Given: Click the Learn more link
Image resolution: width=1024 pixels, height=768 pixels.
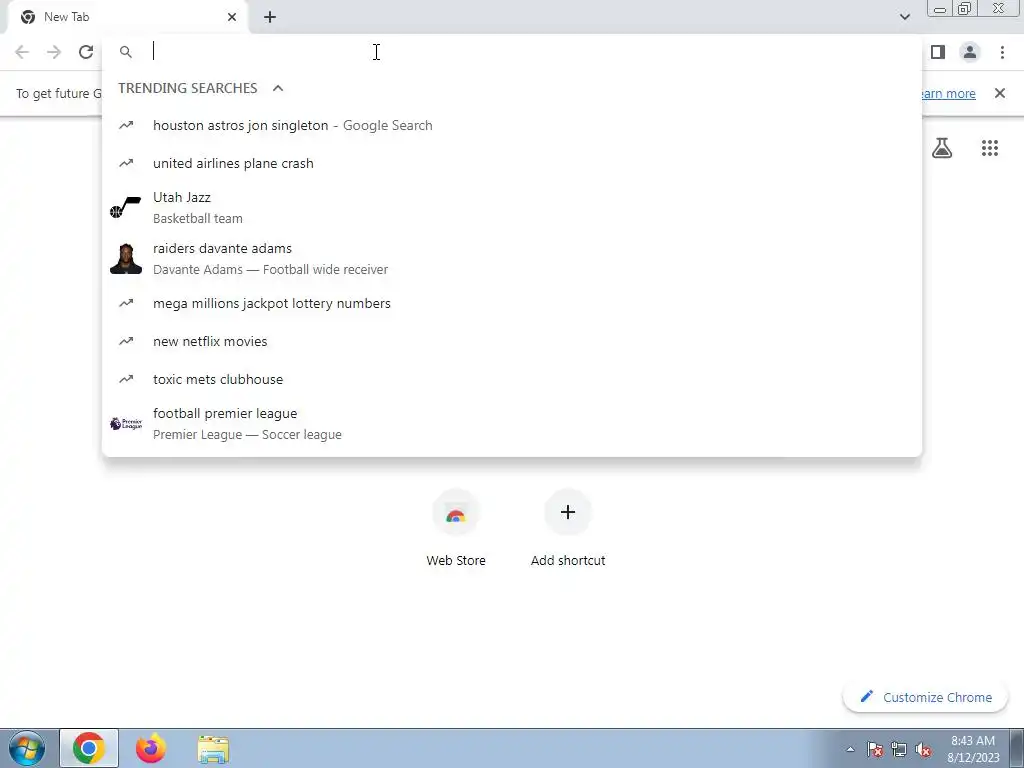Looking at the screenshot, I should pos(948,93).
